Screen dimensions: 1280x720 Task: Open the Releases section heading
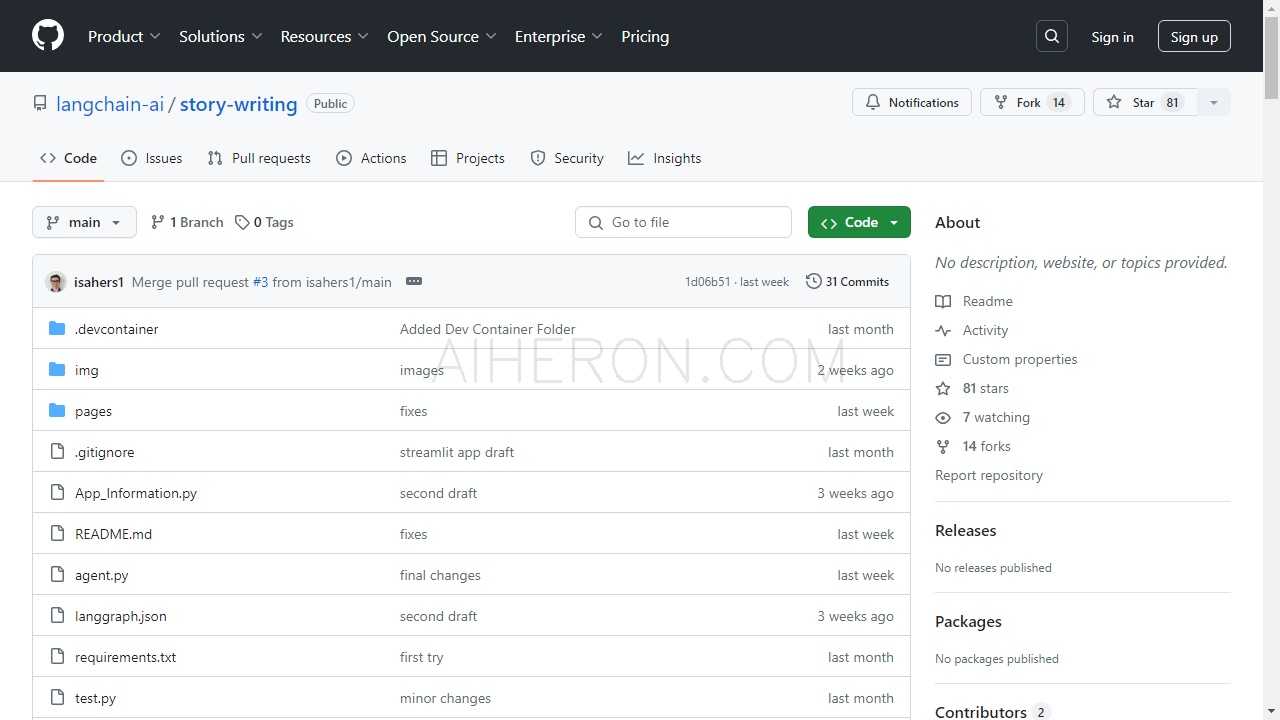pyautogui.click(x=966, y=530)
